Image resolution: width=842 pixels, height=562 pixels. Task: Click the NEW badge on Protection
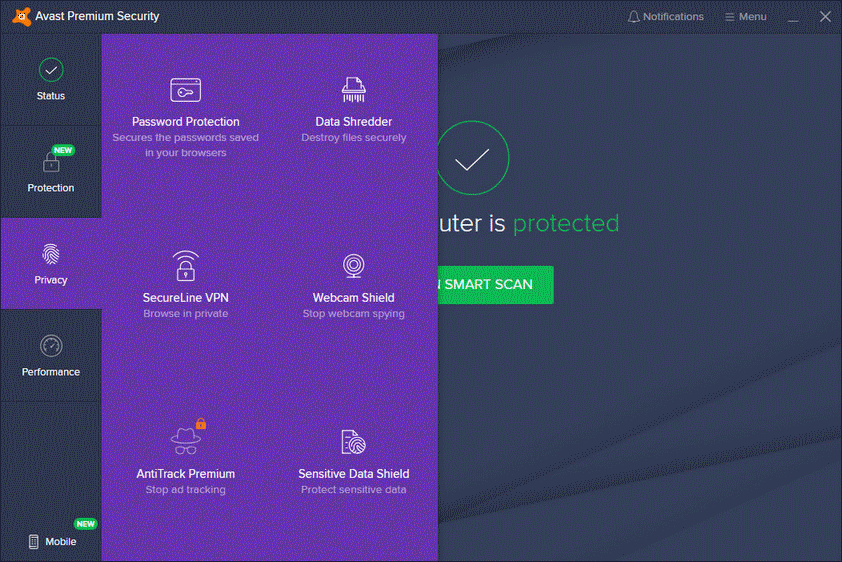(63, 150)
